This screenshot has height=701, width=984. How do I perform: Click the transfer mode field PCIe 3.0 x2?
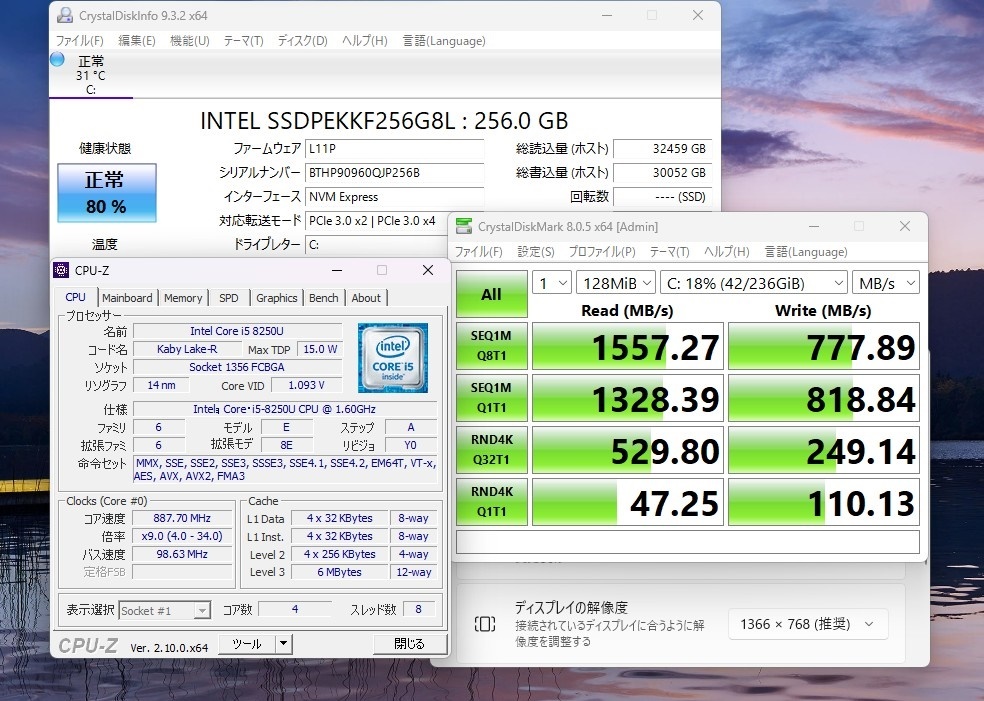(x=377, y=220)
